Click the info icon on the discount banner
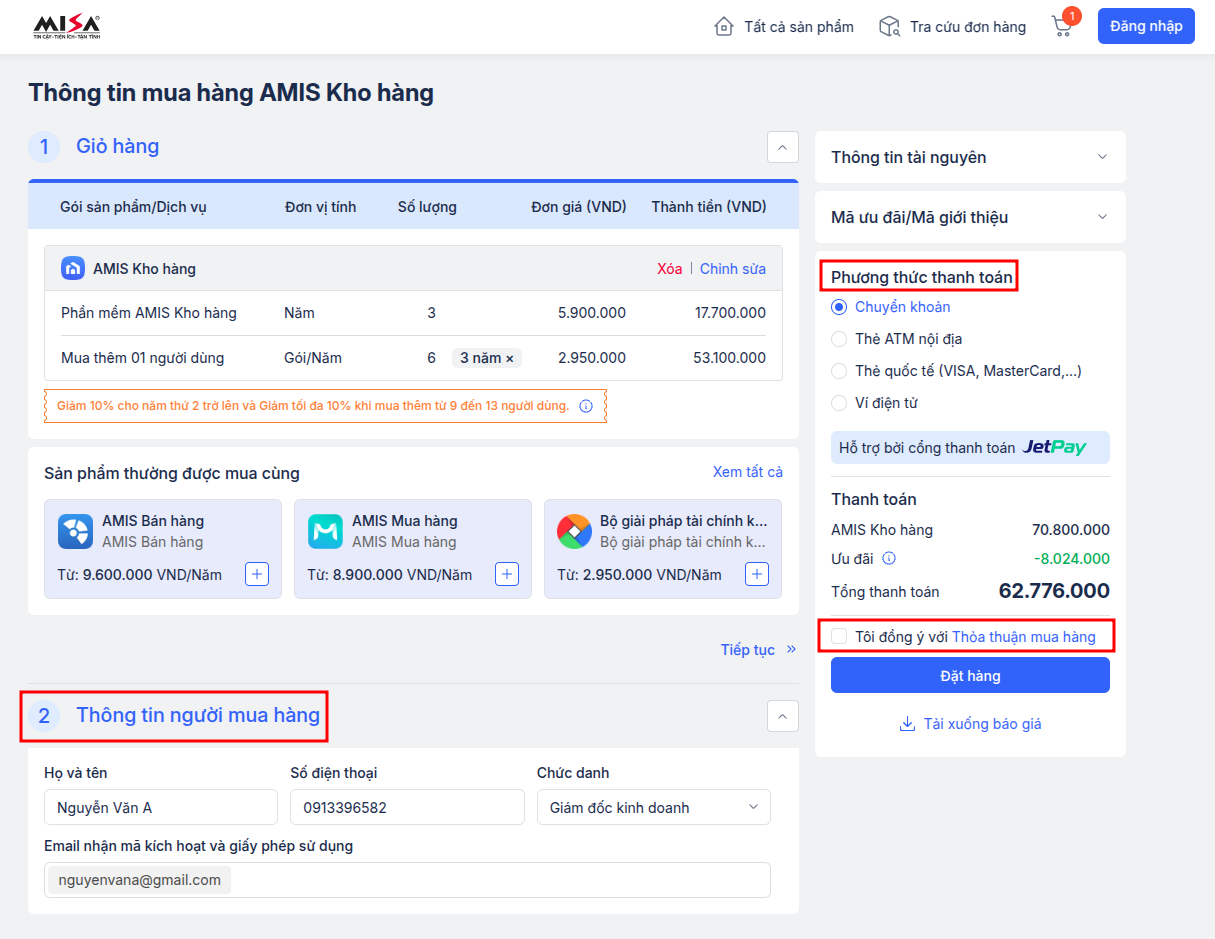The width and height of the screenshot is (1215, 939). [x=586, y=406]
